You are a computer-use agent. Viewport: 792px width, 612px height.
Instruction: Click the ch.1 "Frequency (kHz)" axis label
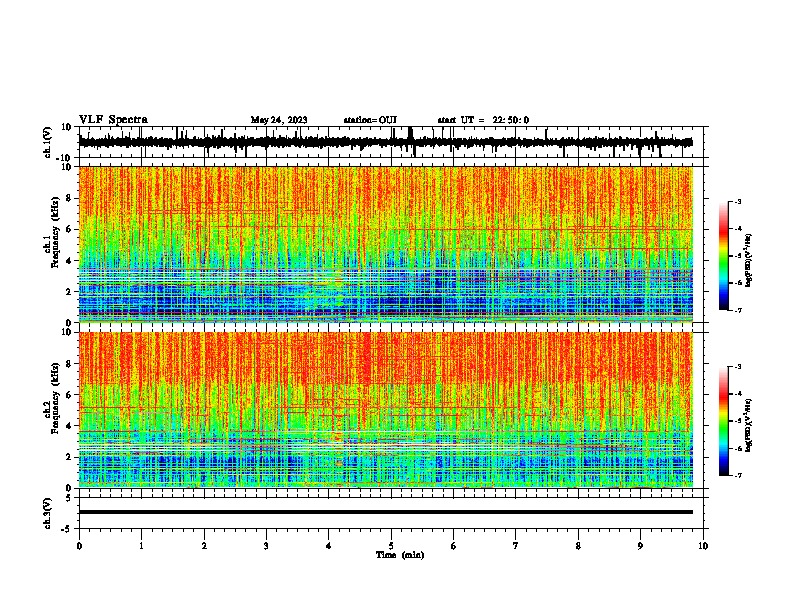[x=55, y=233]
